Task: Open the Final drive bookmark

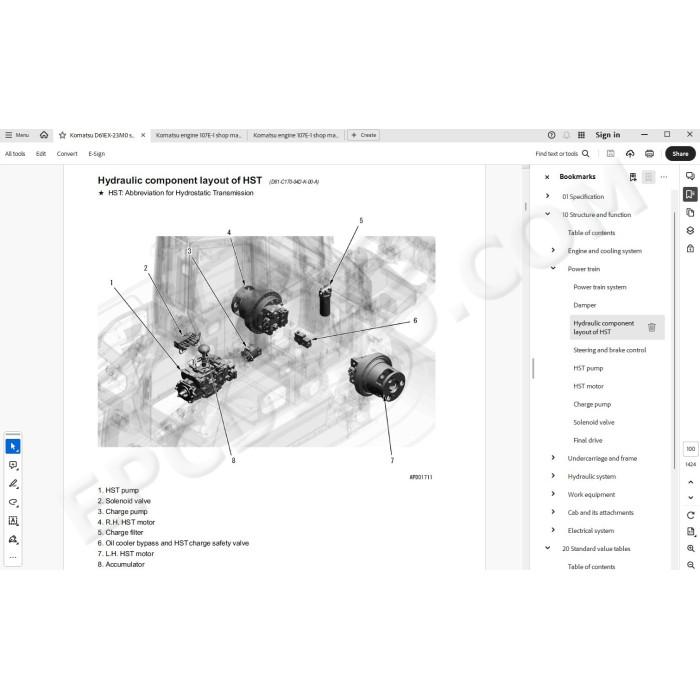Action: (x=588, y=441)
